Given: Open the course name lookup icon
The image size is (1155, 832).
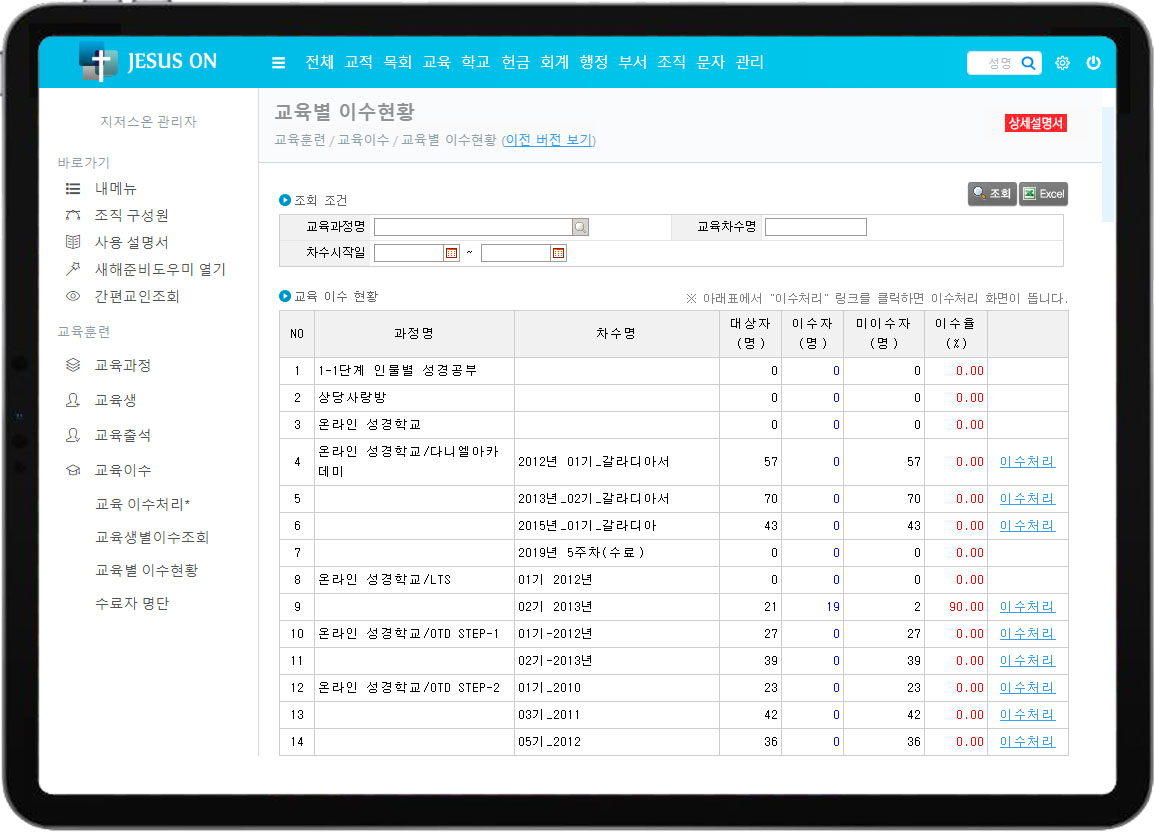Looking at the screenshot, I should tap(581, 227).
